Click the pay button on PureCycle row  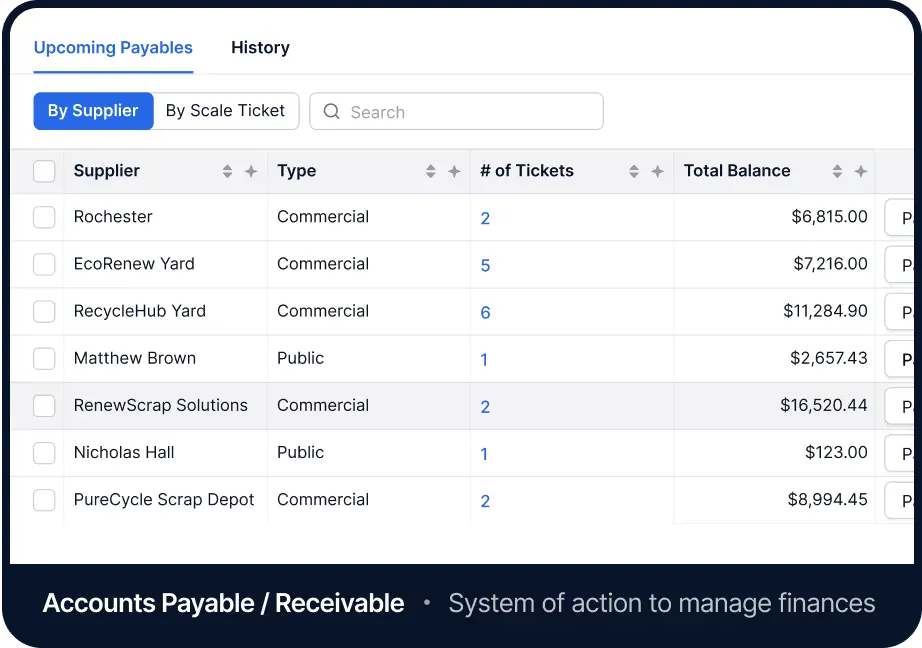pyautogui.click(x=903, y=501)
